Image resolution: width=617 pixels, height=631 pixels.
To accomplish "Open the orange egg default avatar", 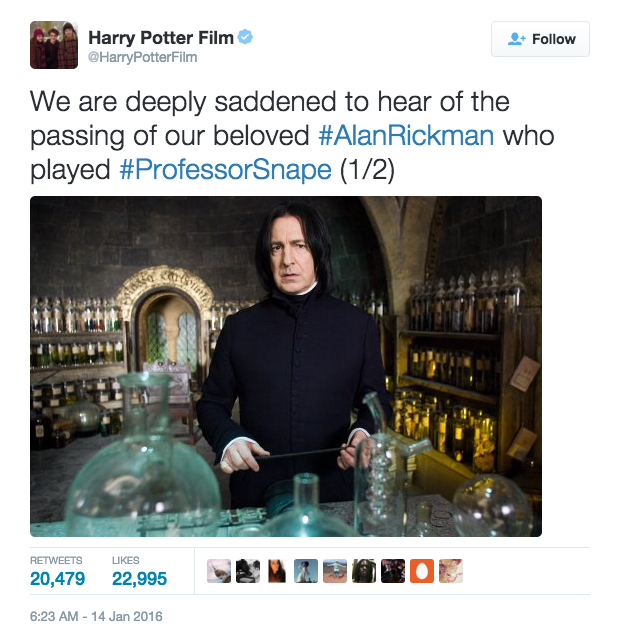I will [x=422, y=571].
